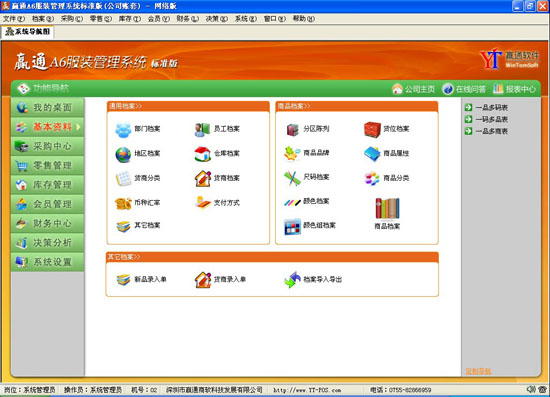This screenshot has width=550, height=397.
Task: Open 档案导入导出 arrows icon
Action: coord(292,280)
